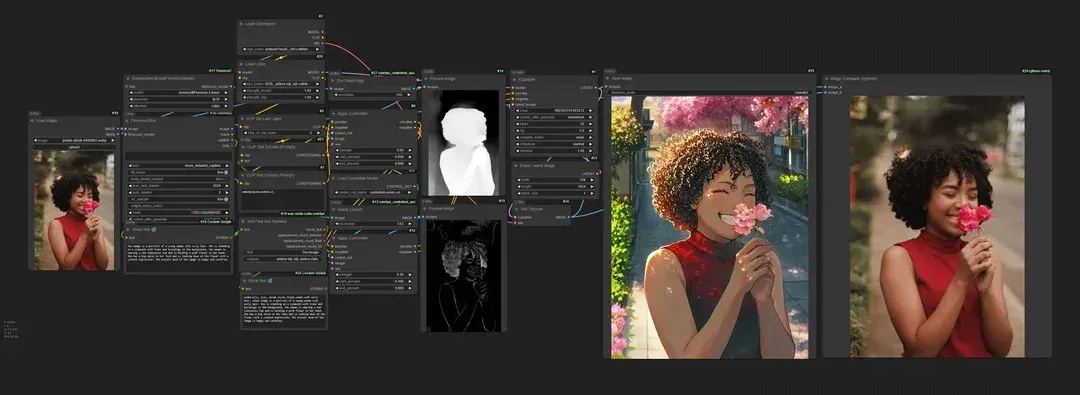Screen dimensions: 1080x395
Task: Toggle do_sample in the Florence2Run node
Action: (x=179, y=199)
